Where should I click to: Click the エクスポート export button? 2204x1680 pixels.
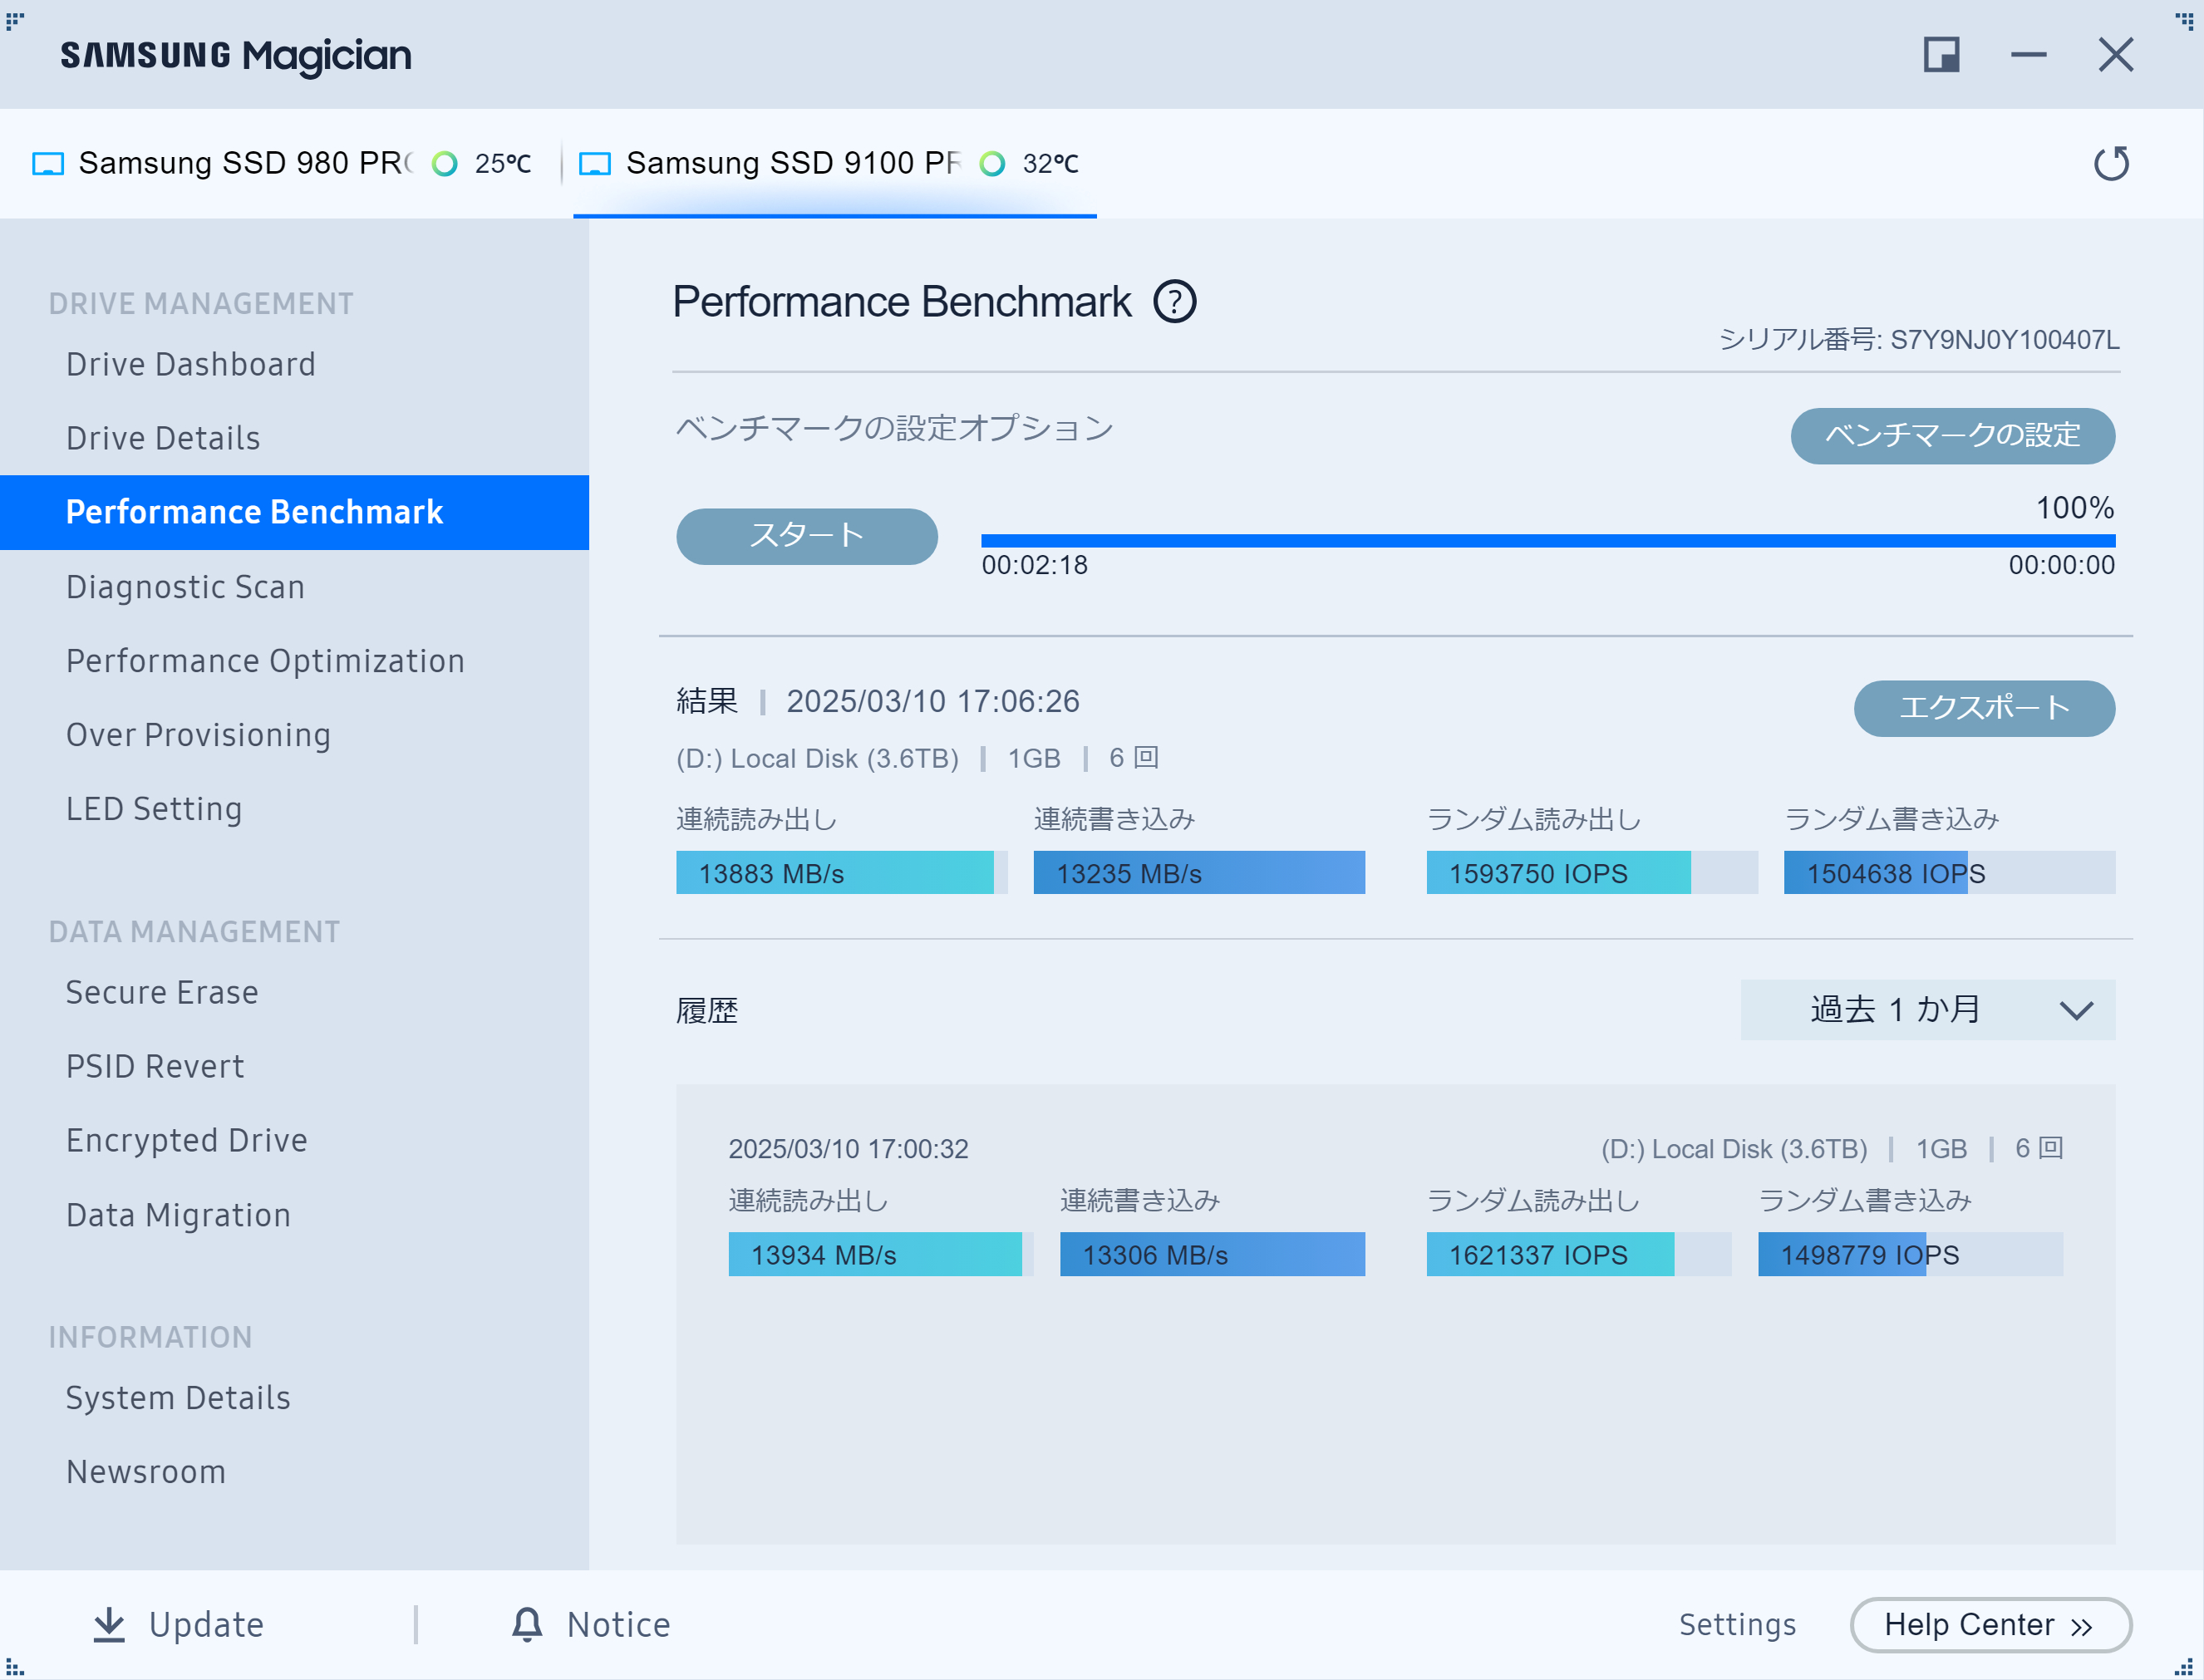pos(1983,708)
